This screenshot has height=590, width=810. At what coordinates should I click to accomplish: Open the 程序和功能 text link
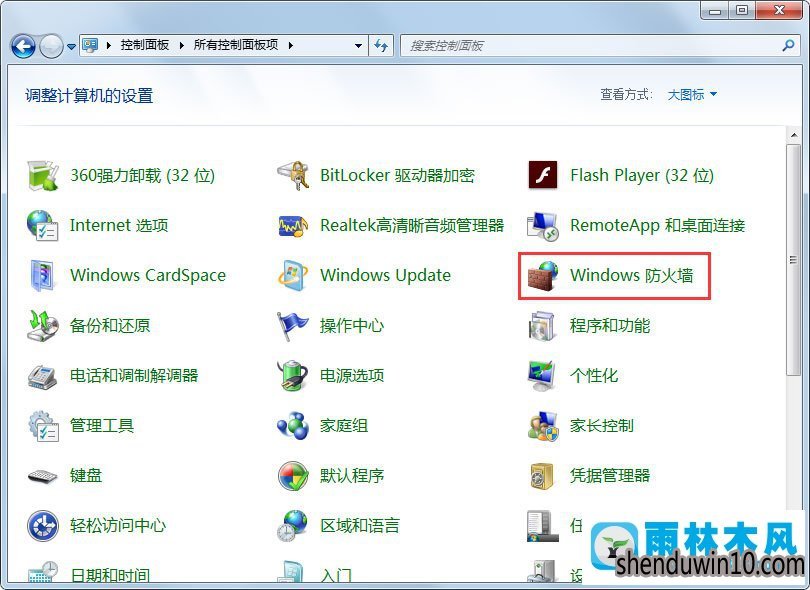tap(610, 325)
